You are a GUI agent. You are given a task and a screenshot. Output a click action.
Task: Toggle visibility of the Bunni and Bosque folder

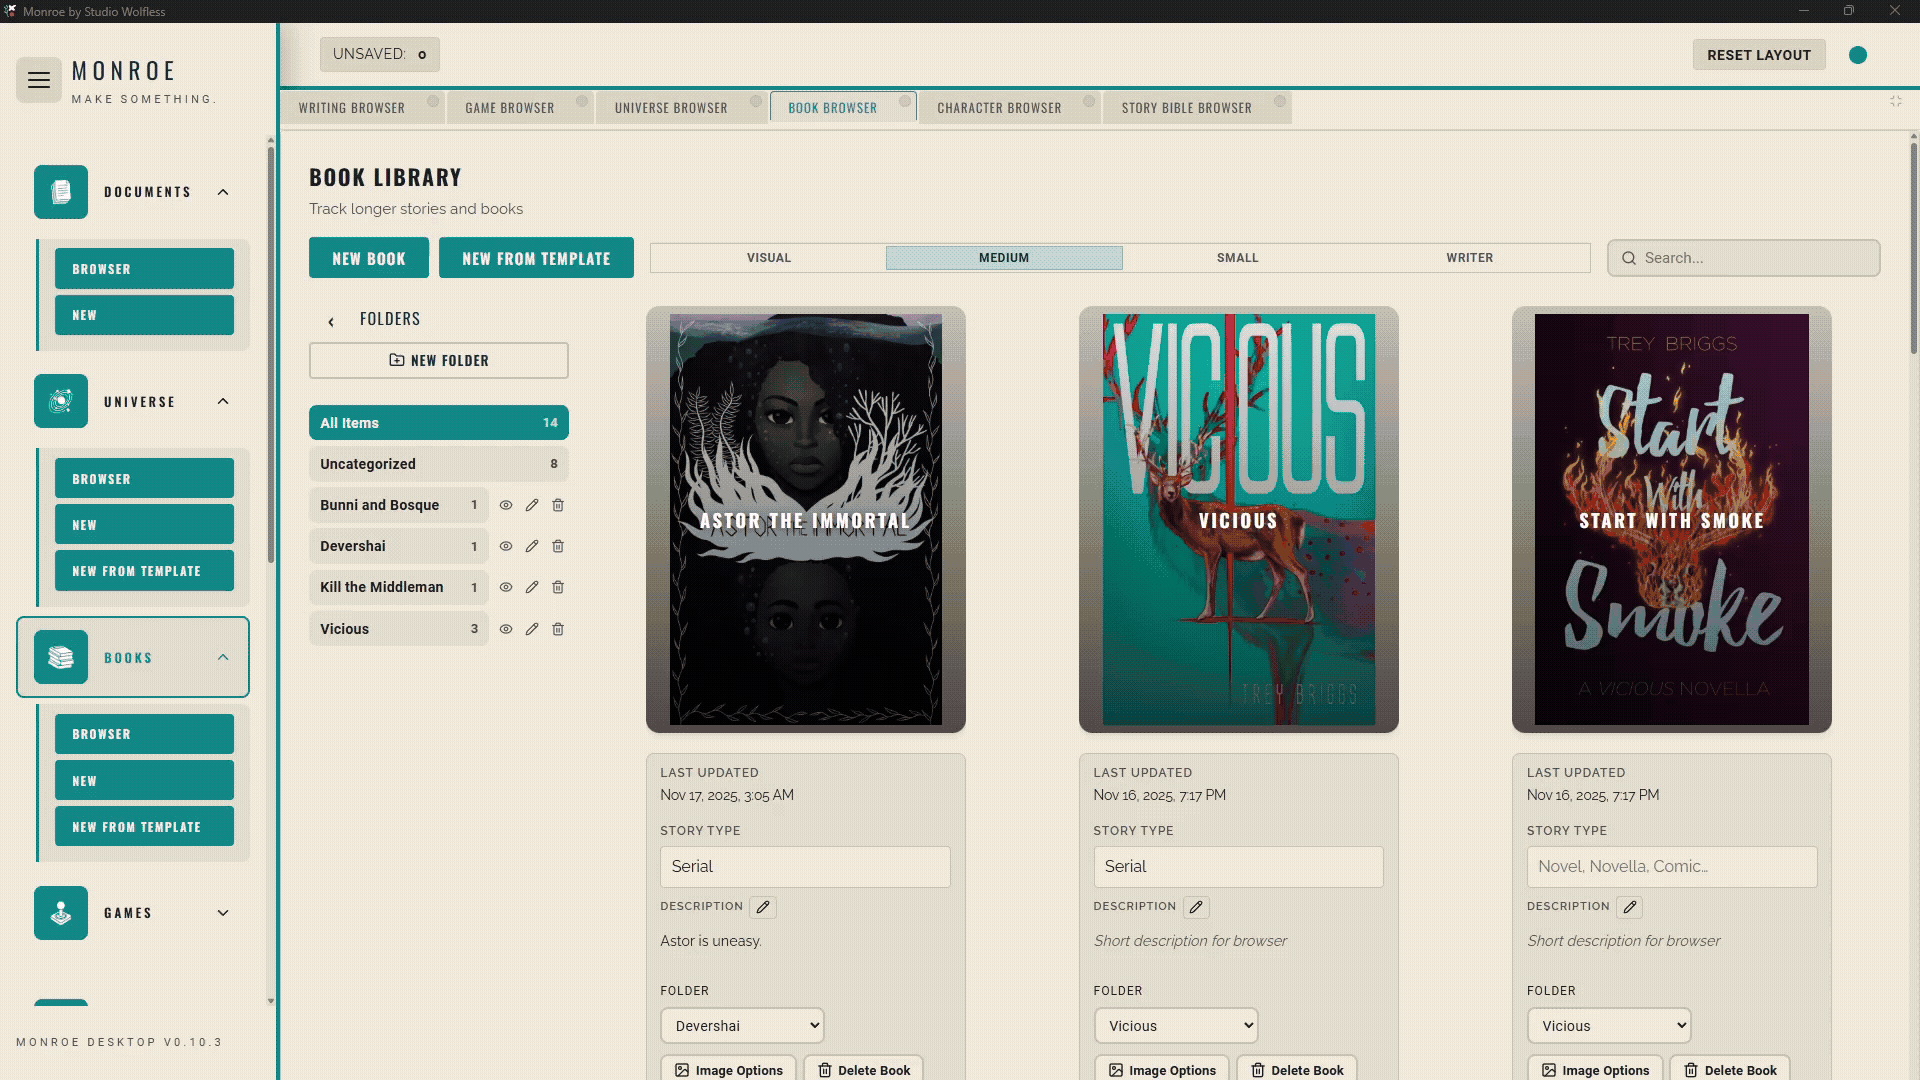click(506, 505)
